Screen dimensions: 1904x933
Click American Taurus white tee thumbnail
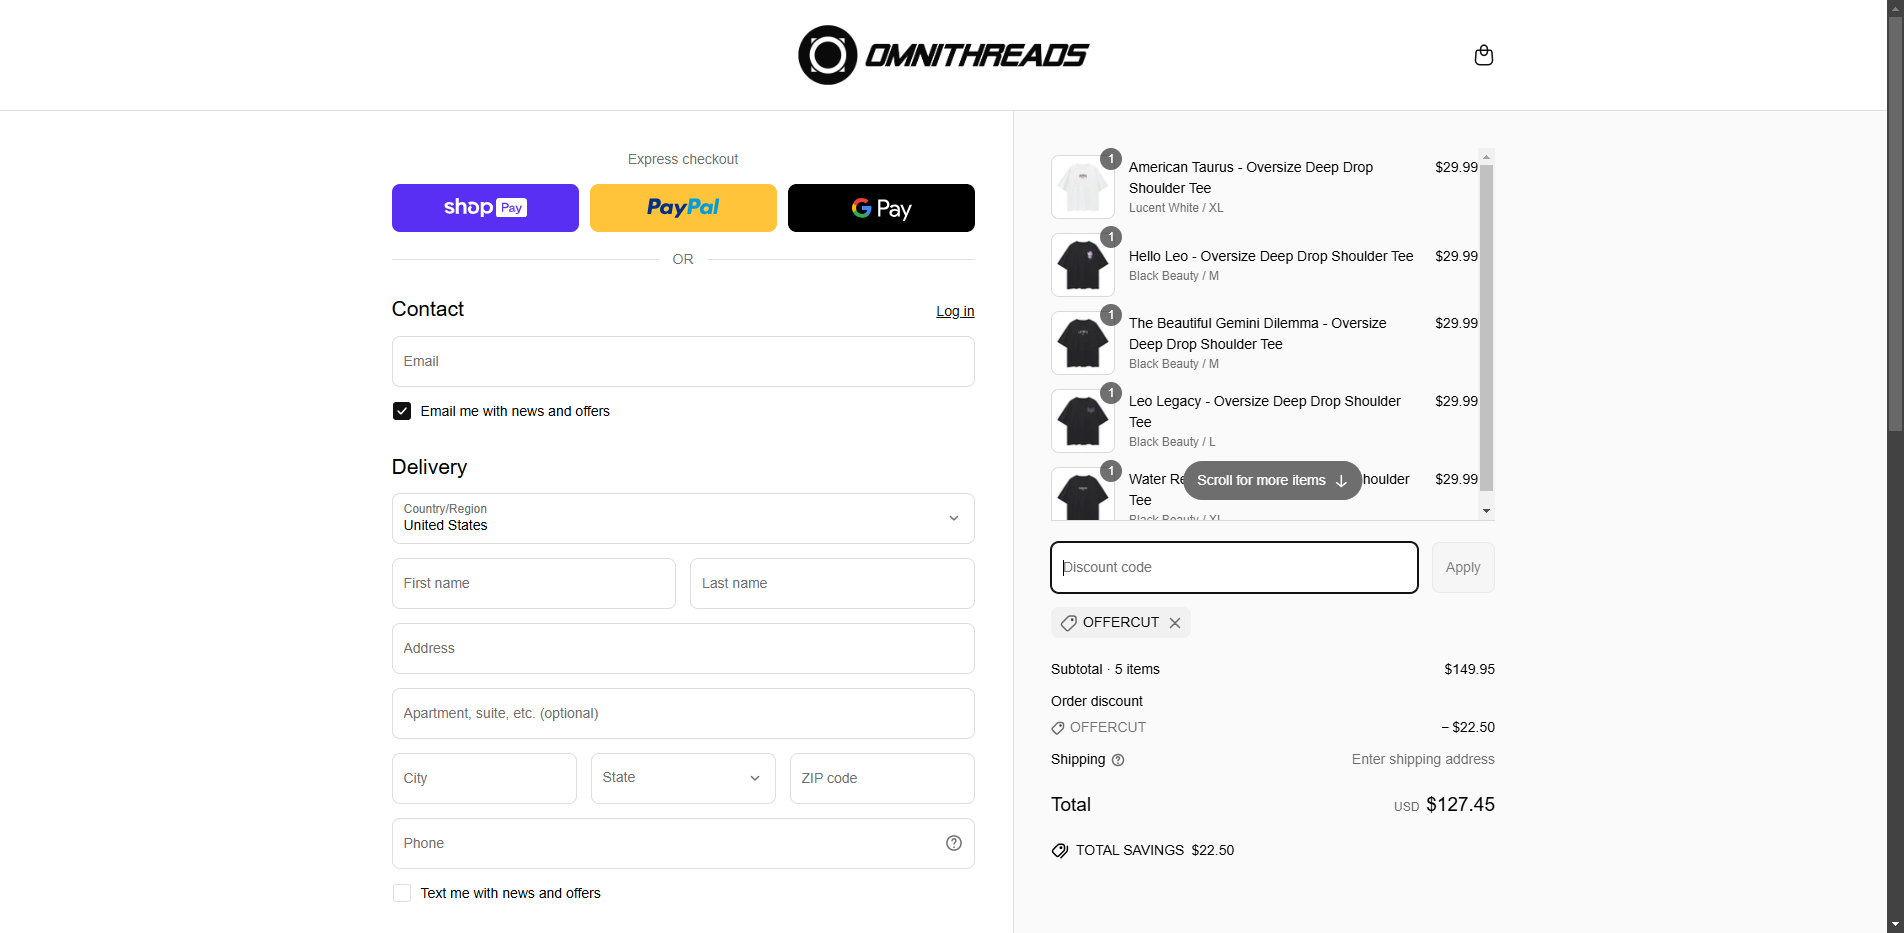(1083, 187)
